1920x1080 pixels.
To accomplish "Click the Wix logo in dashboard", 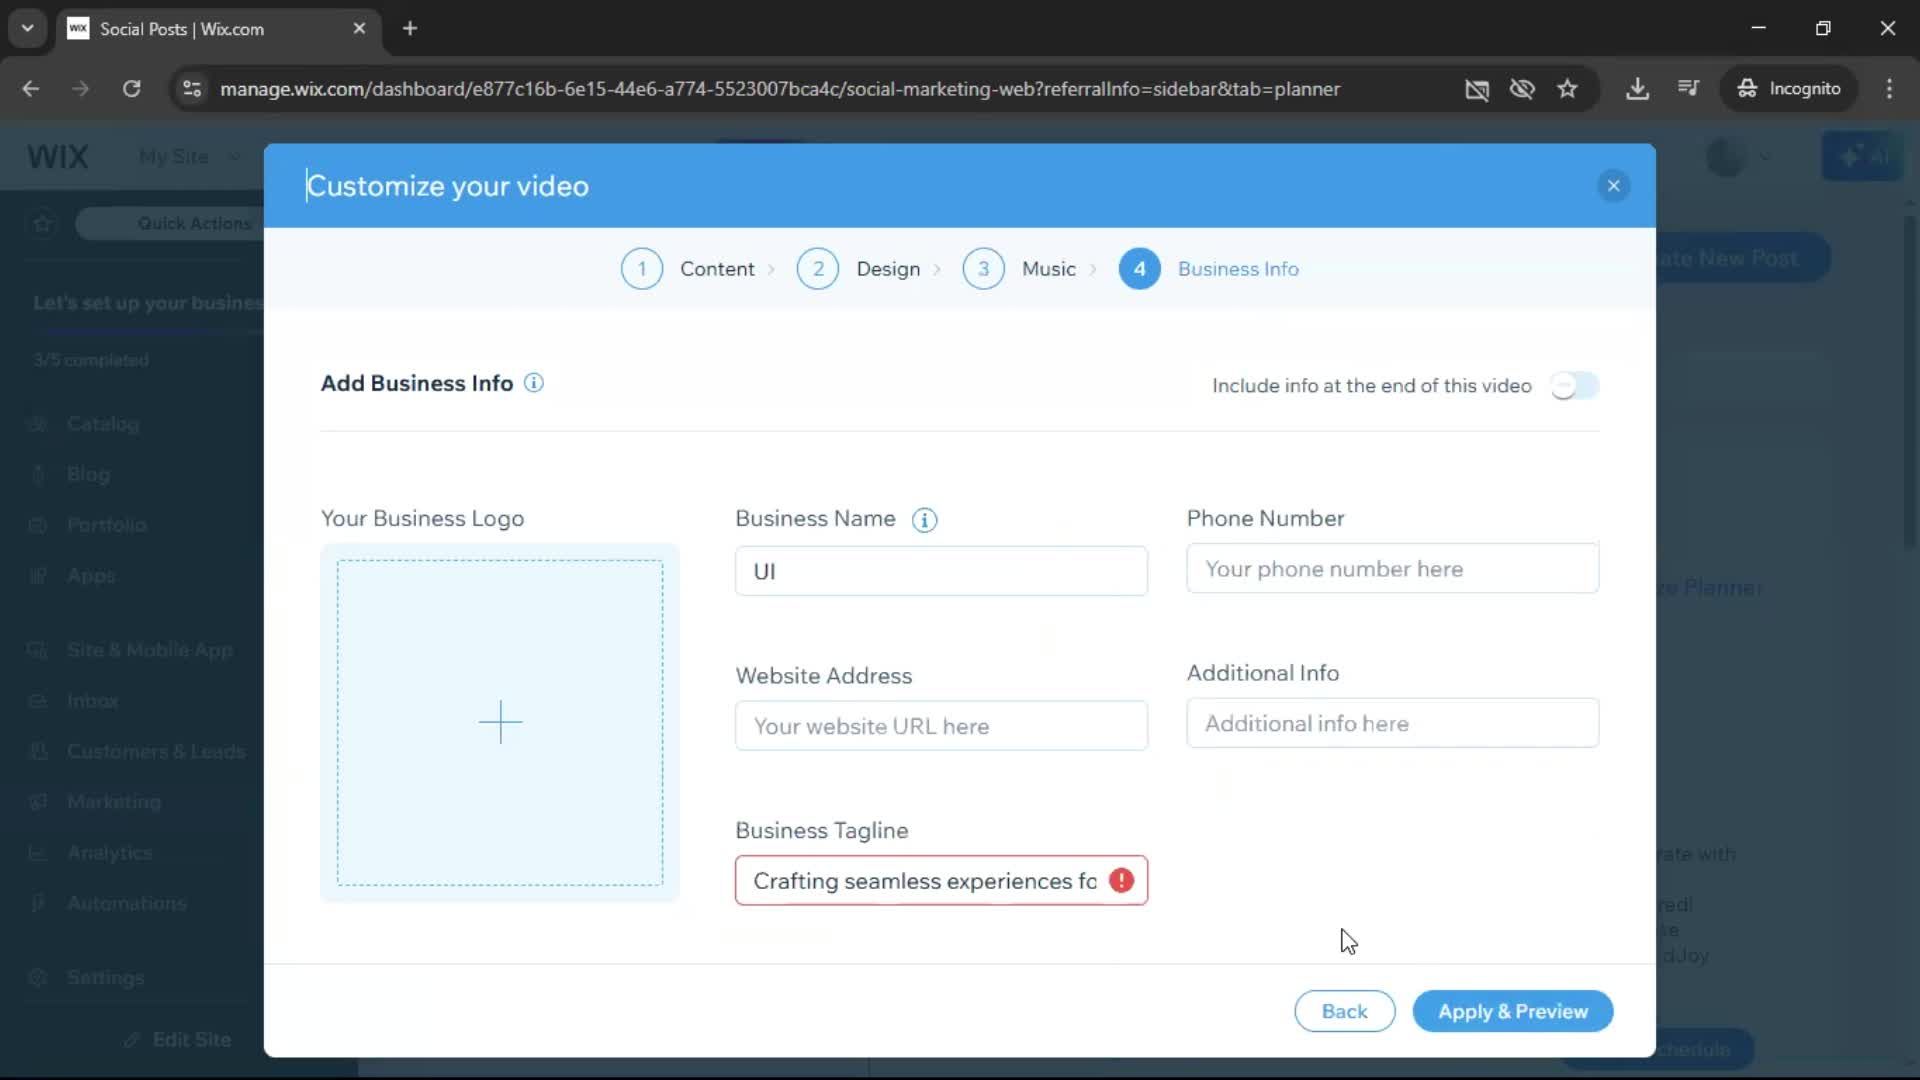I will 58,157.
